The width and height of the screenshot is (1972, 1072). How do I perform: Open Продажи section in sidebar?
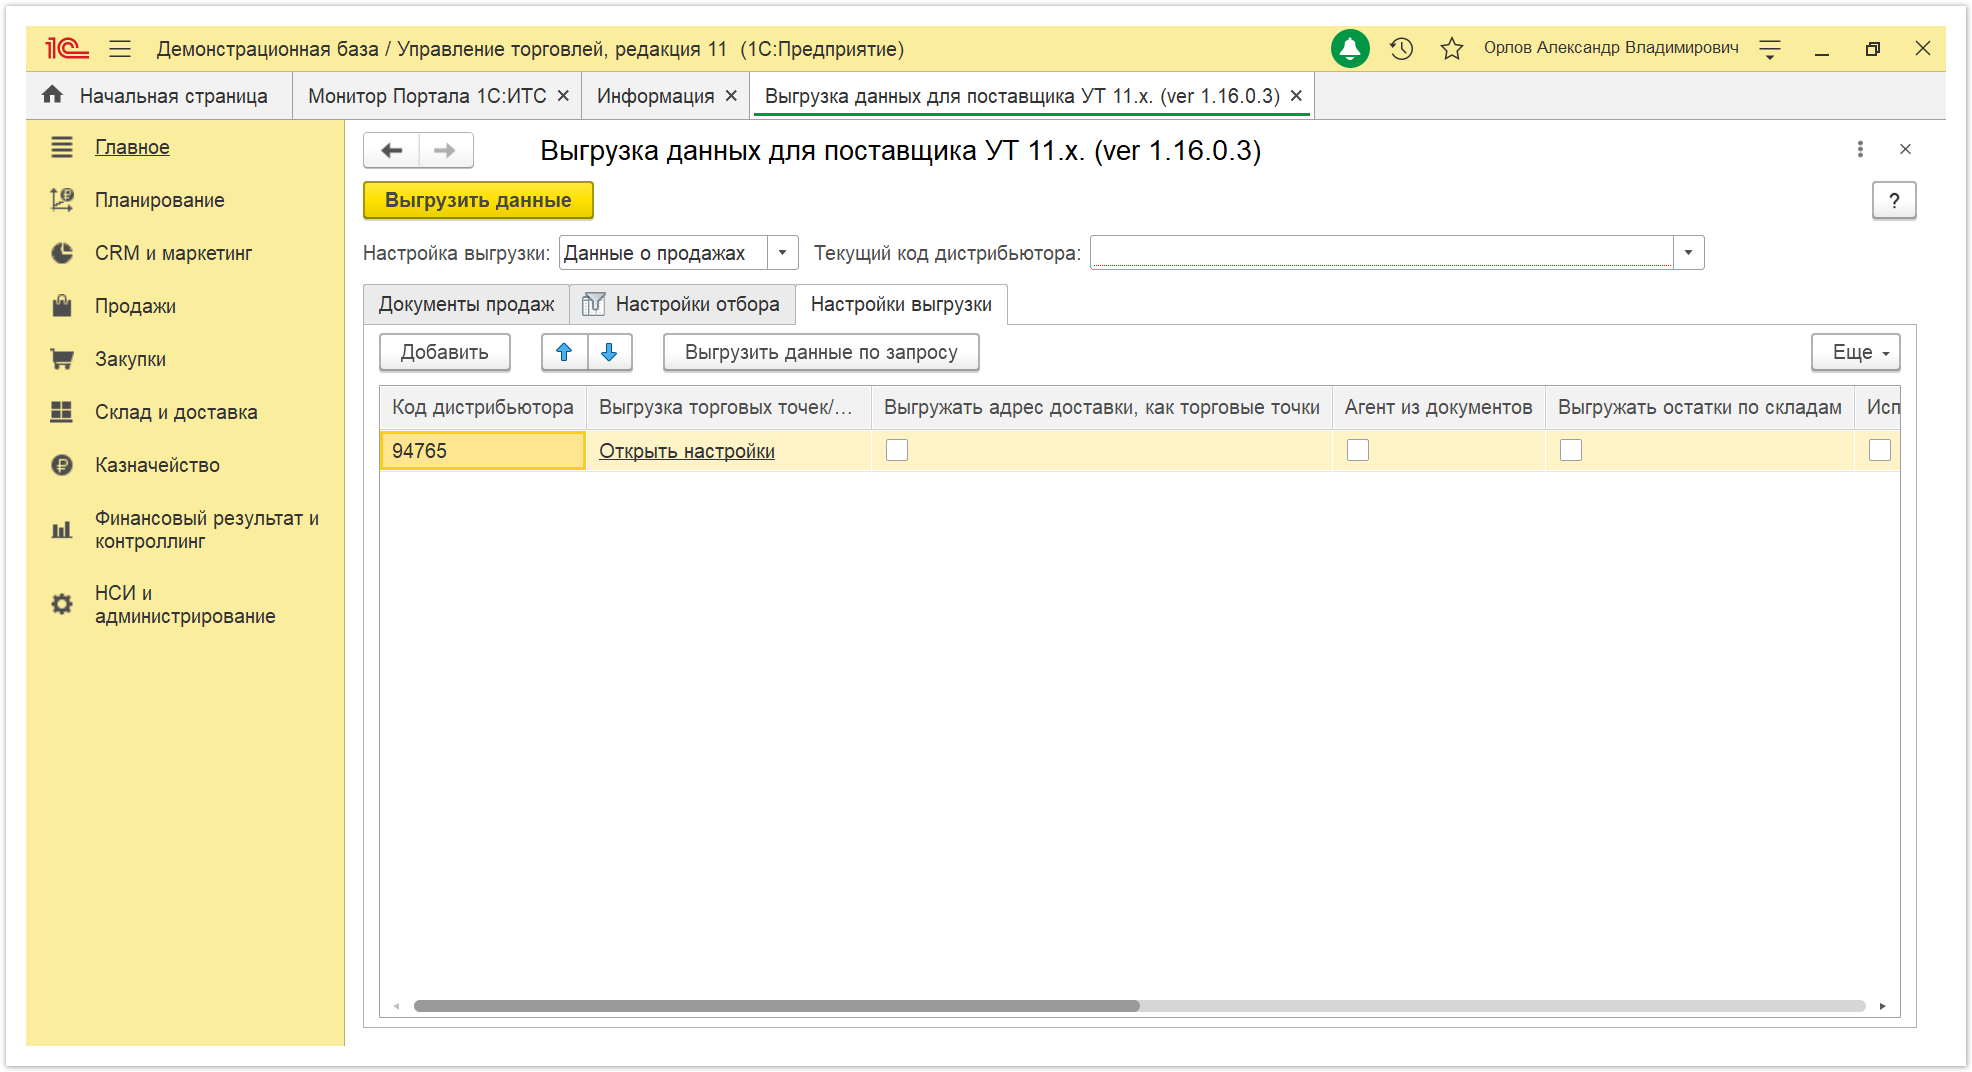point(135,306)
